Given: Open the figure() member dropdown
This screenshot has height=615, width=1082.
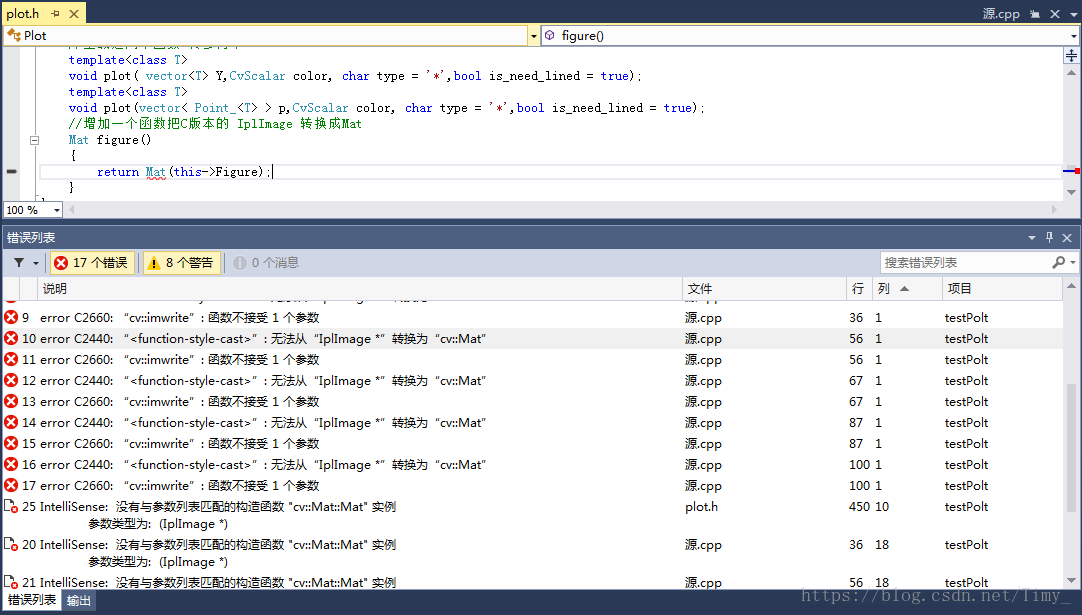Looking at the screenshot, I should 1074,36.
